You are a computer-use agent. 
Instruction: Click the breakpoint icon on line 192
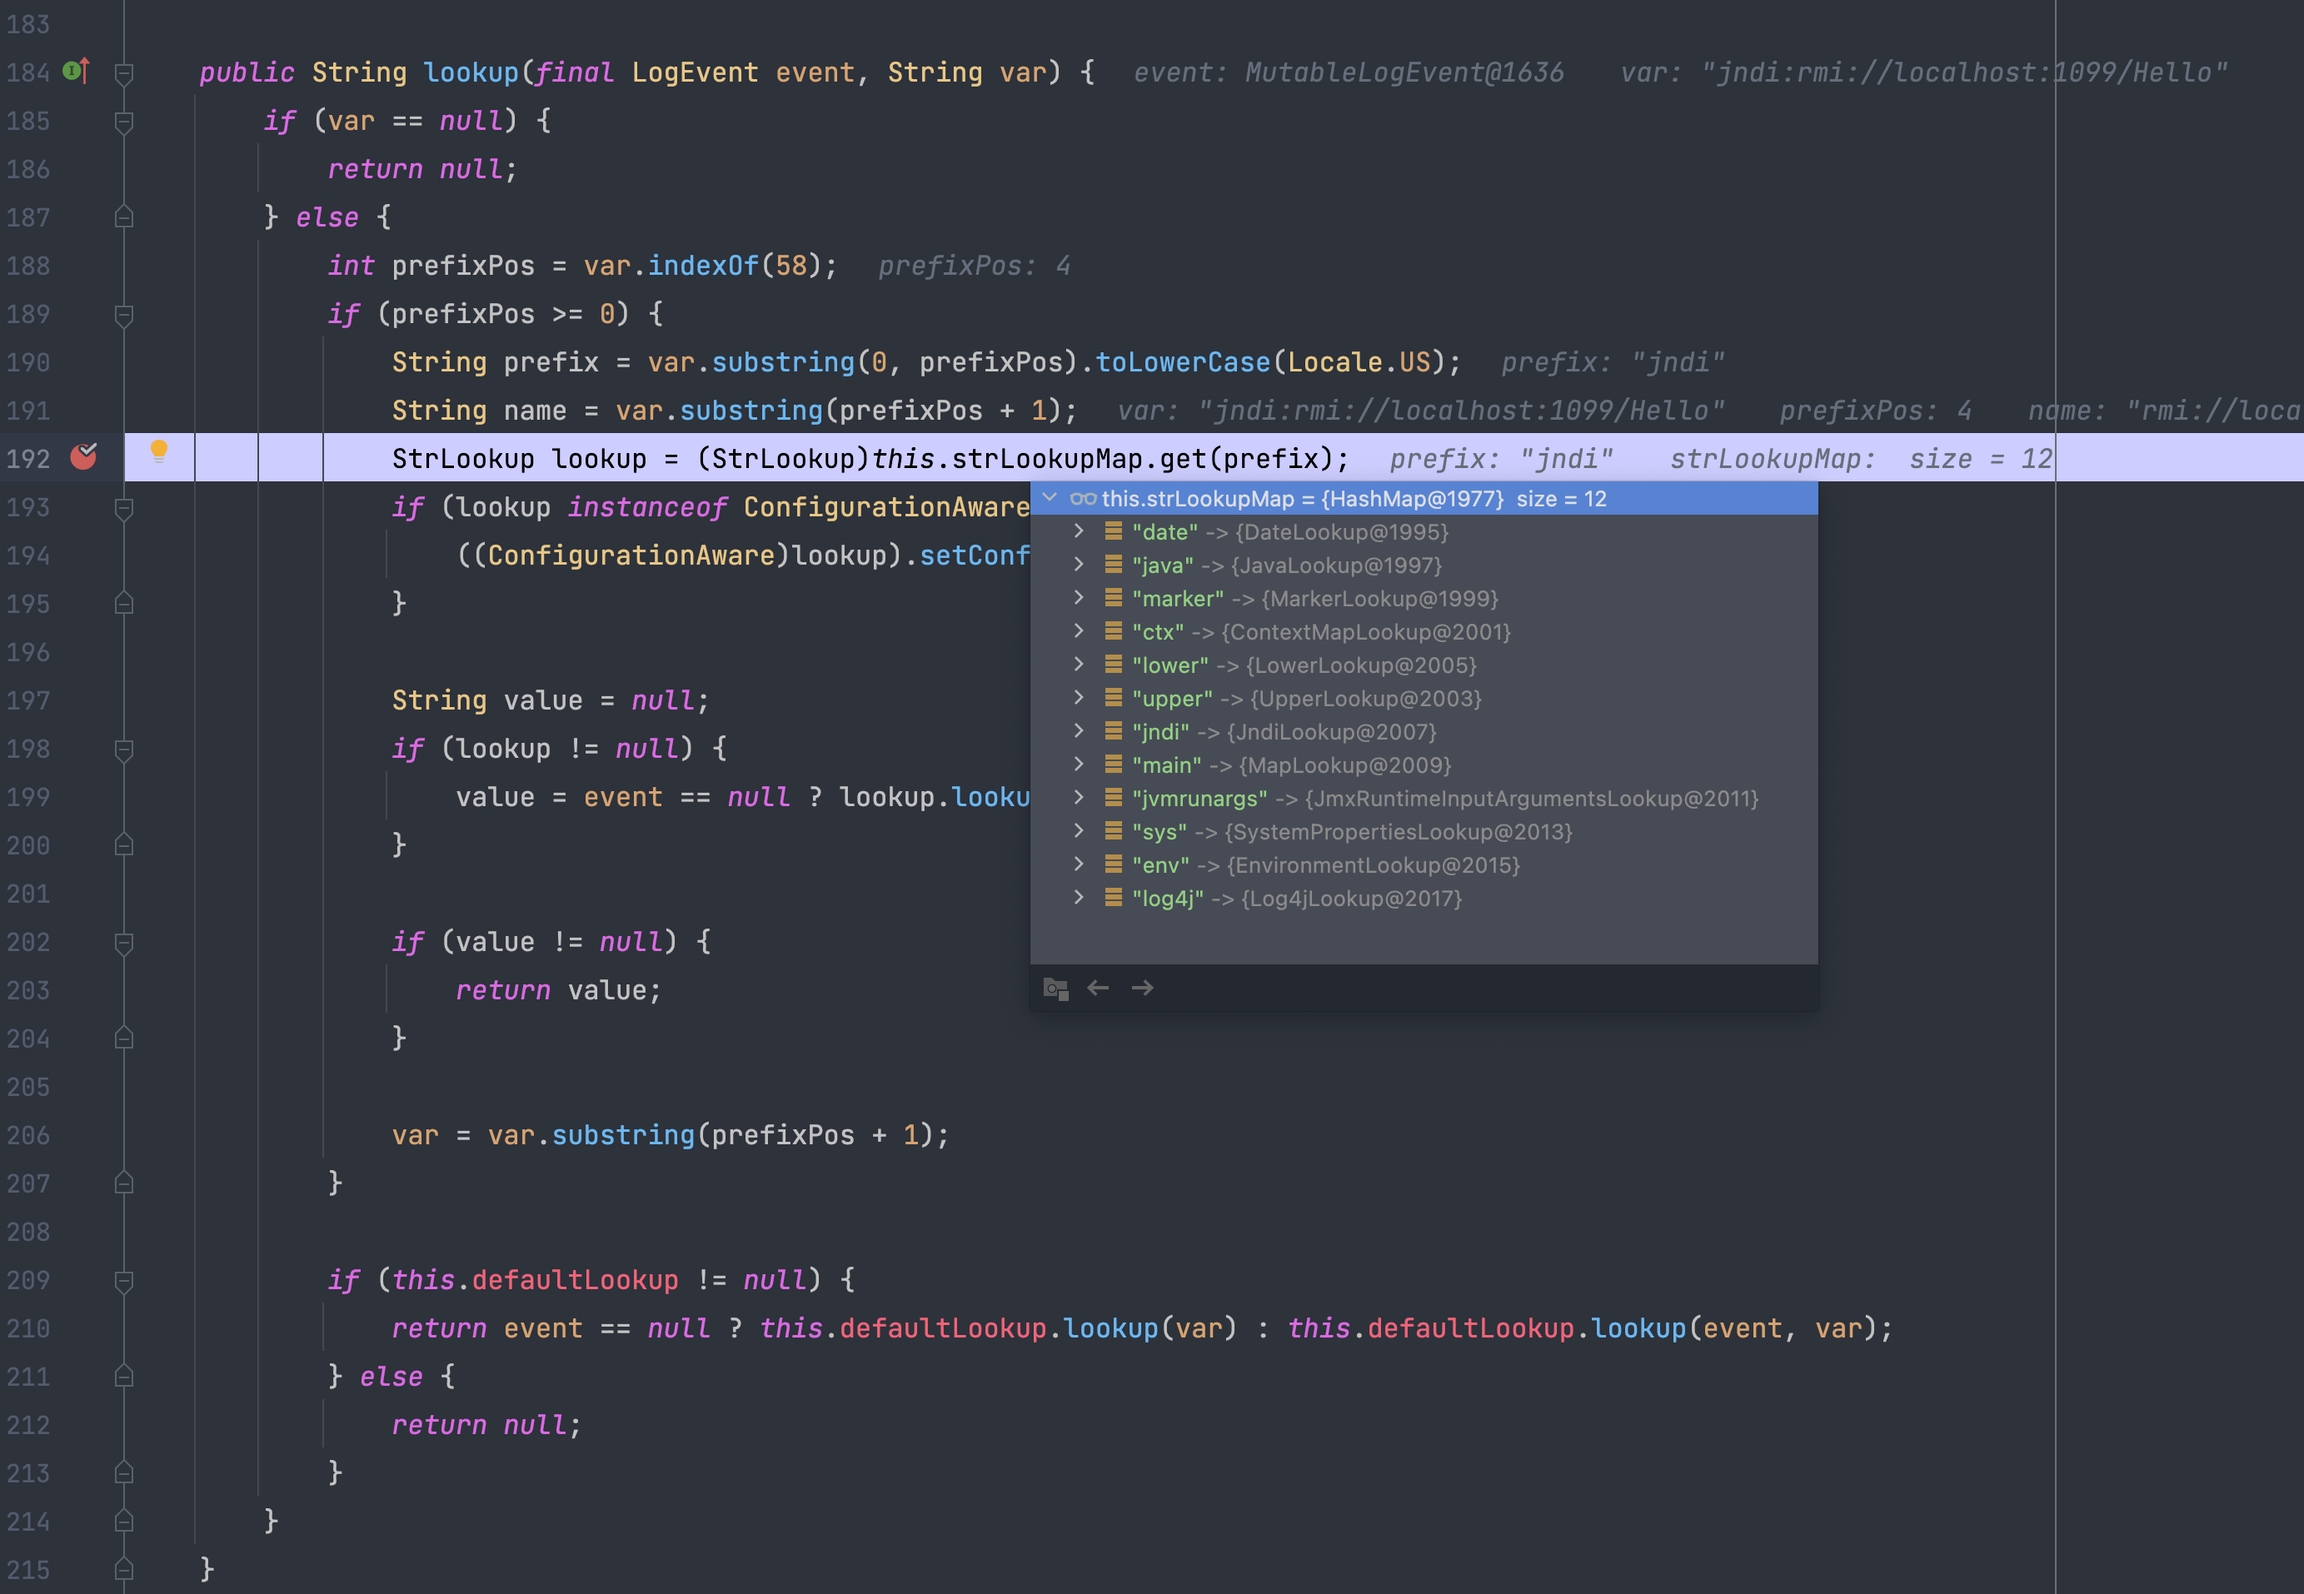(x=84, y=457)
